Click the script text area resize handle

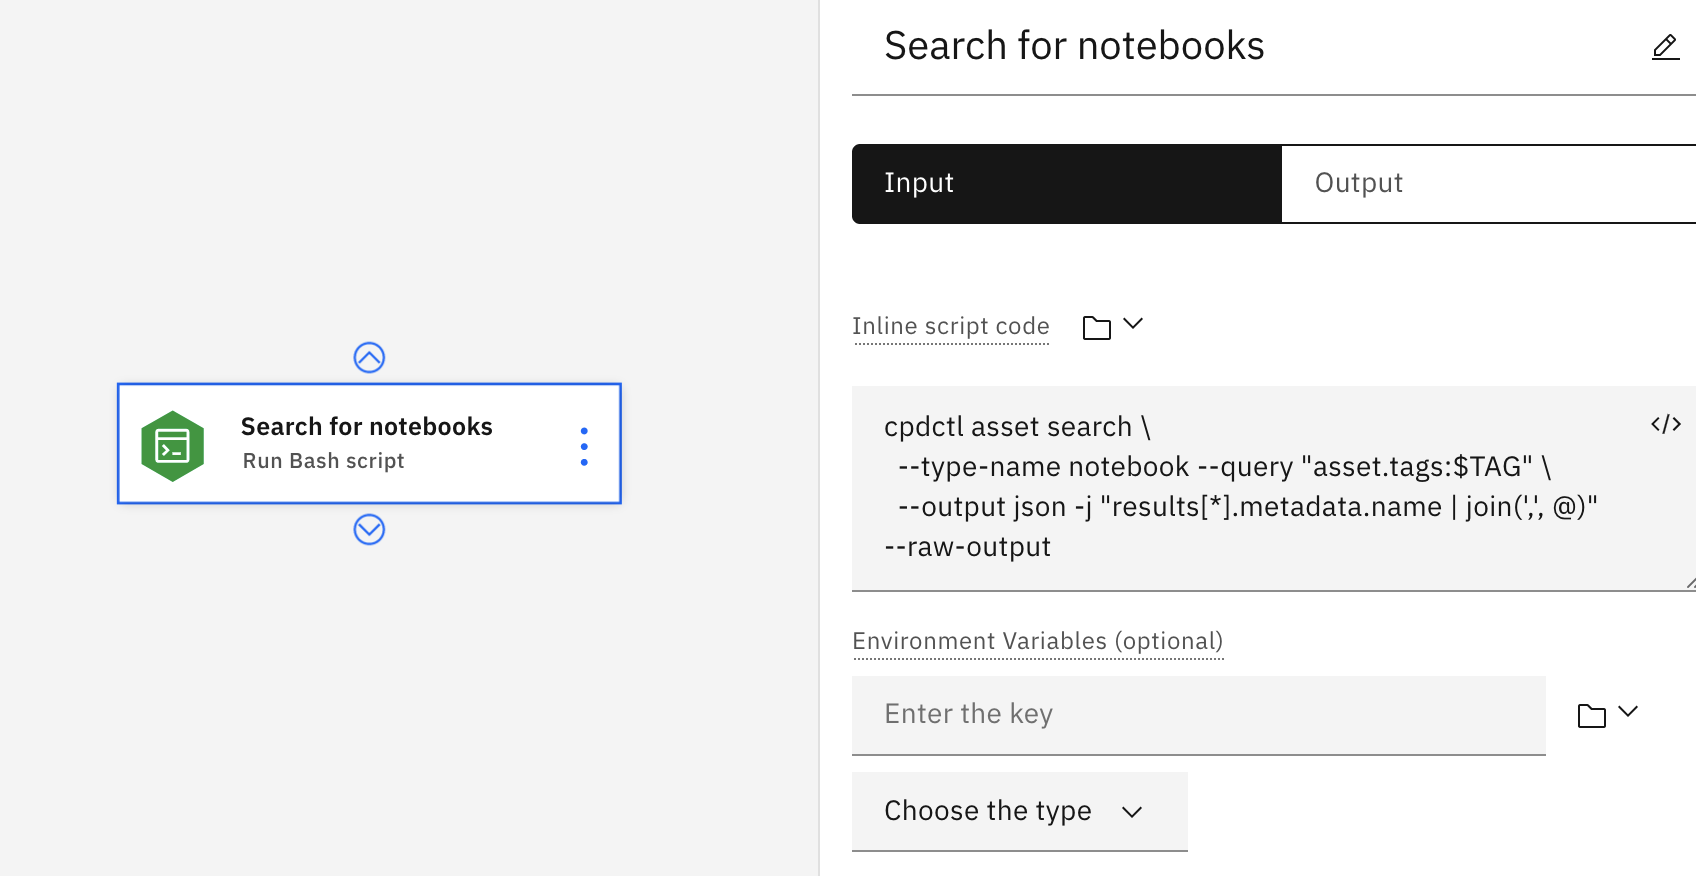1689,583
